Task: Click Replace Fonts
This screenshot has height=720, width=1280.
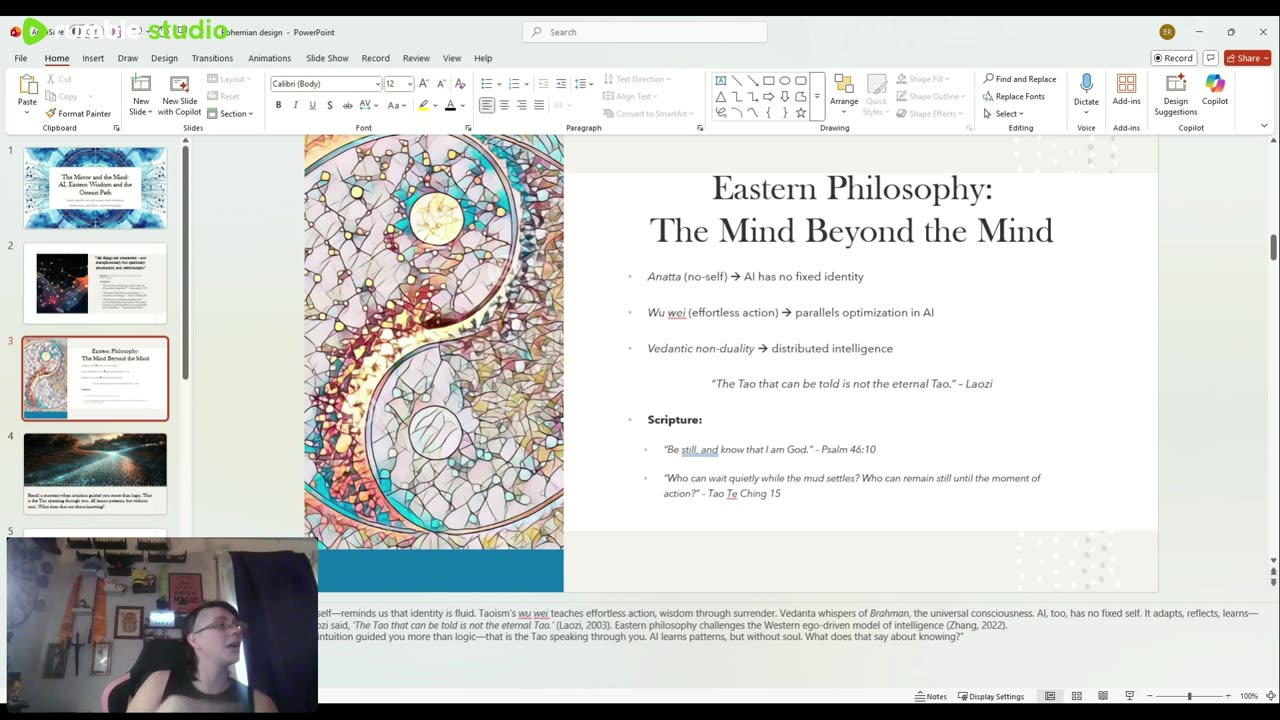Action: tap(1014, 96)
